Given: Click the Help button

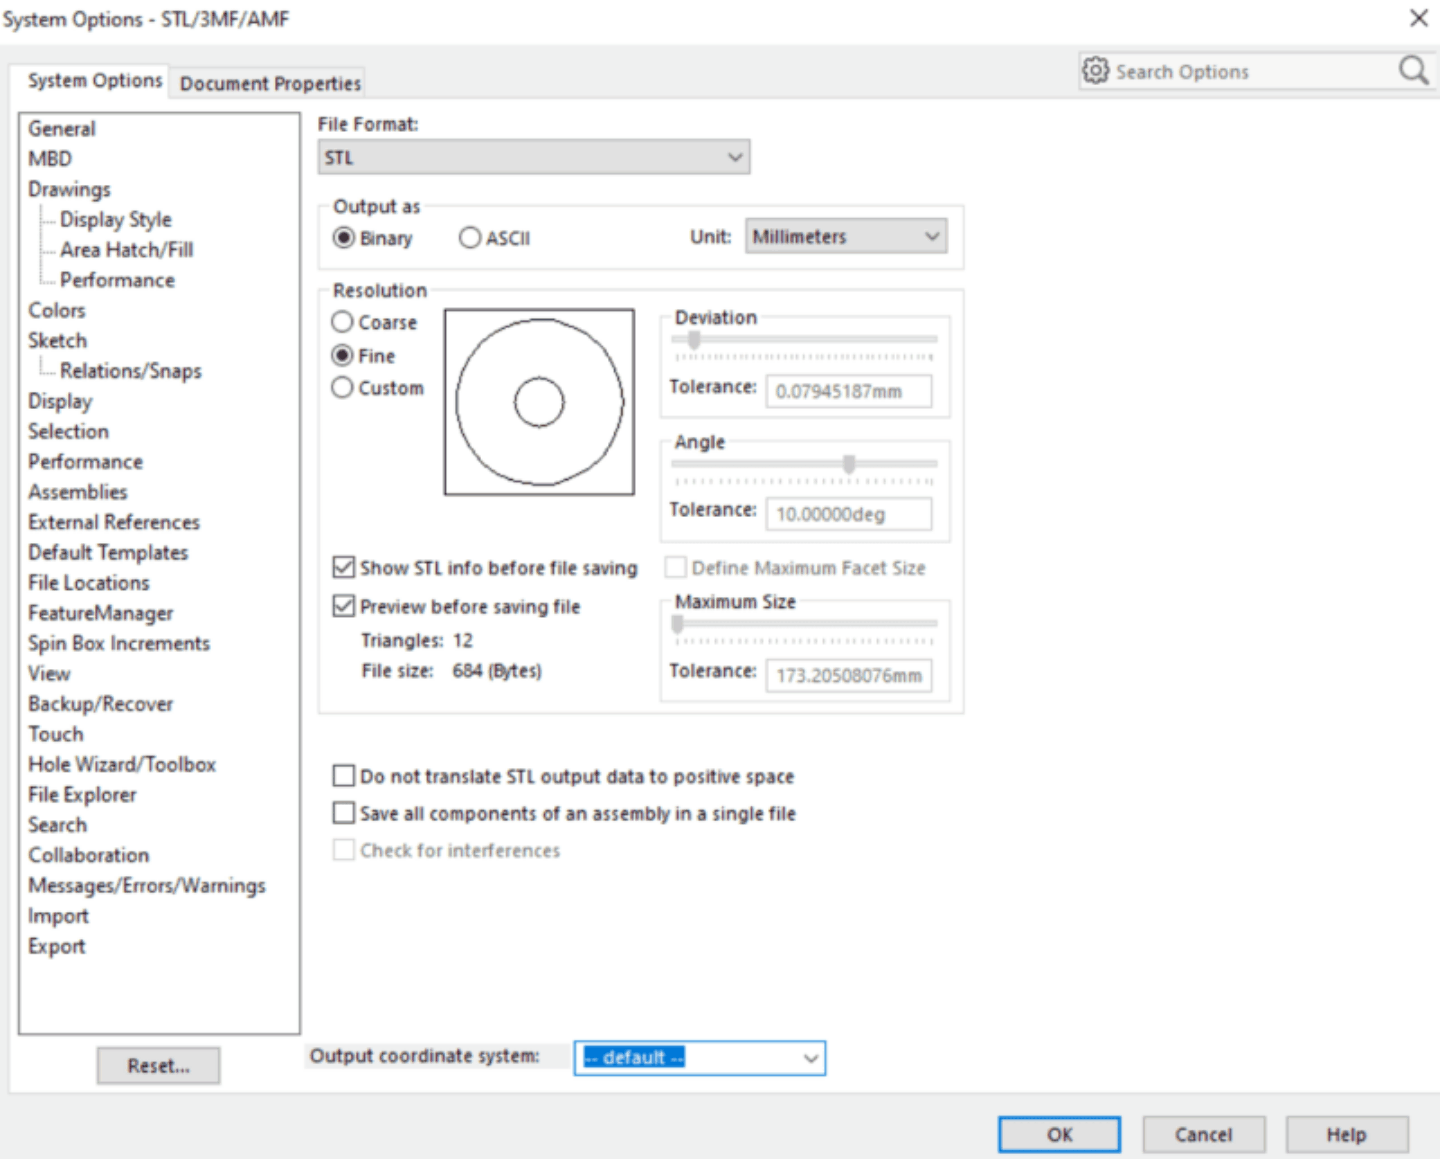Looking at the screenshot, I should (x=1345, y=1134).
